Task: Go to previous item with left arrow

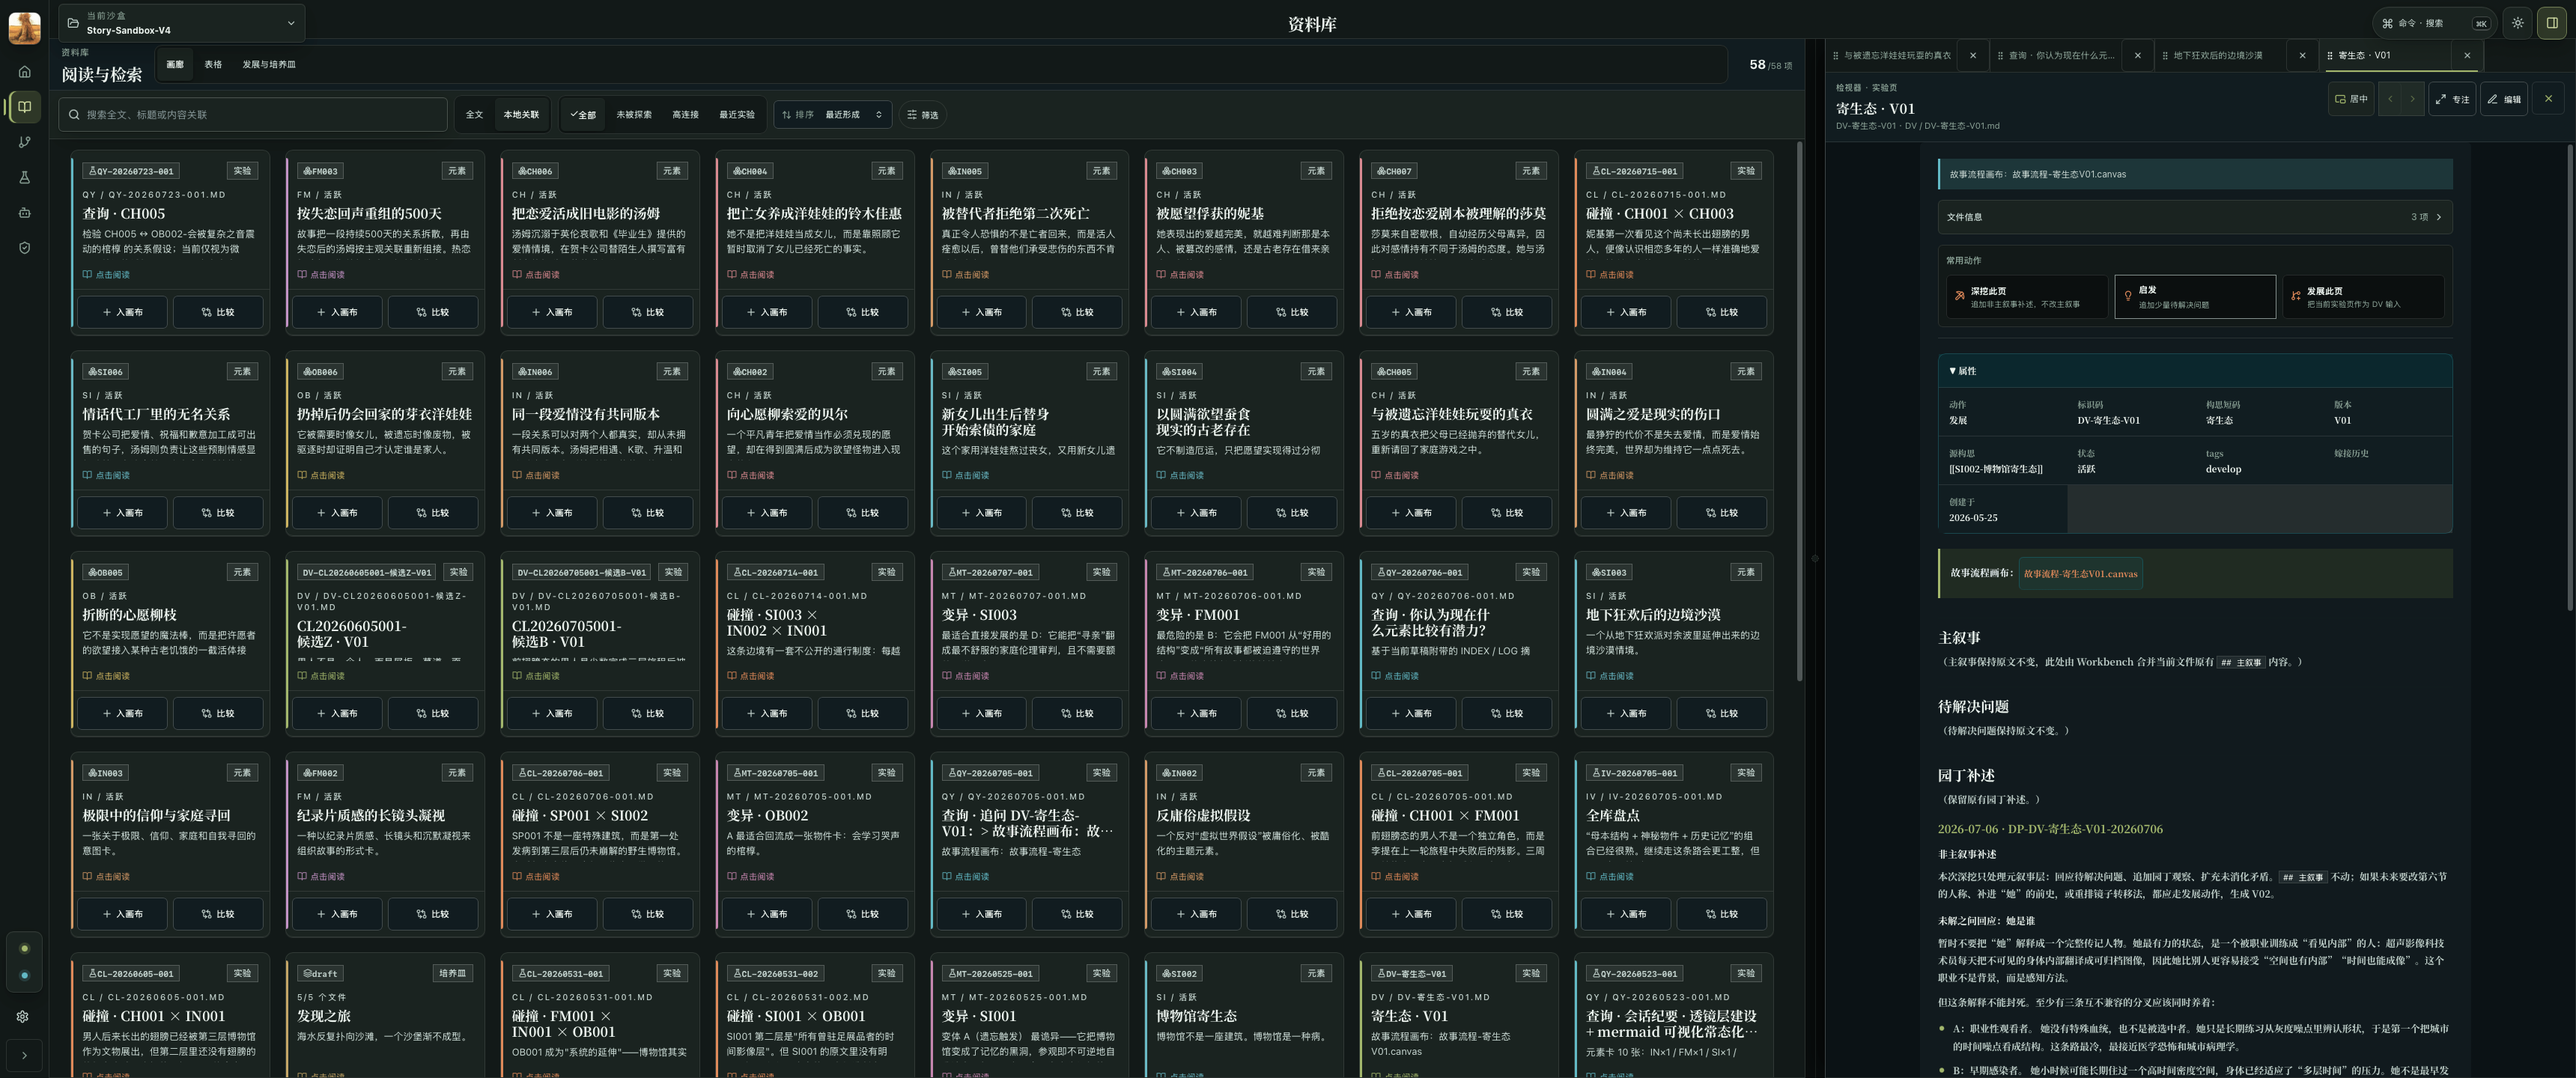Action: [x=2390, y=99]
